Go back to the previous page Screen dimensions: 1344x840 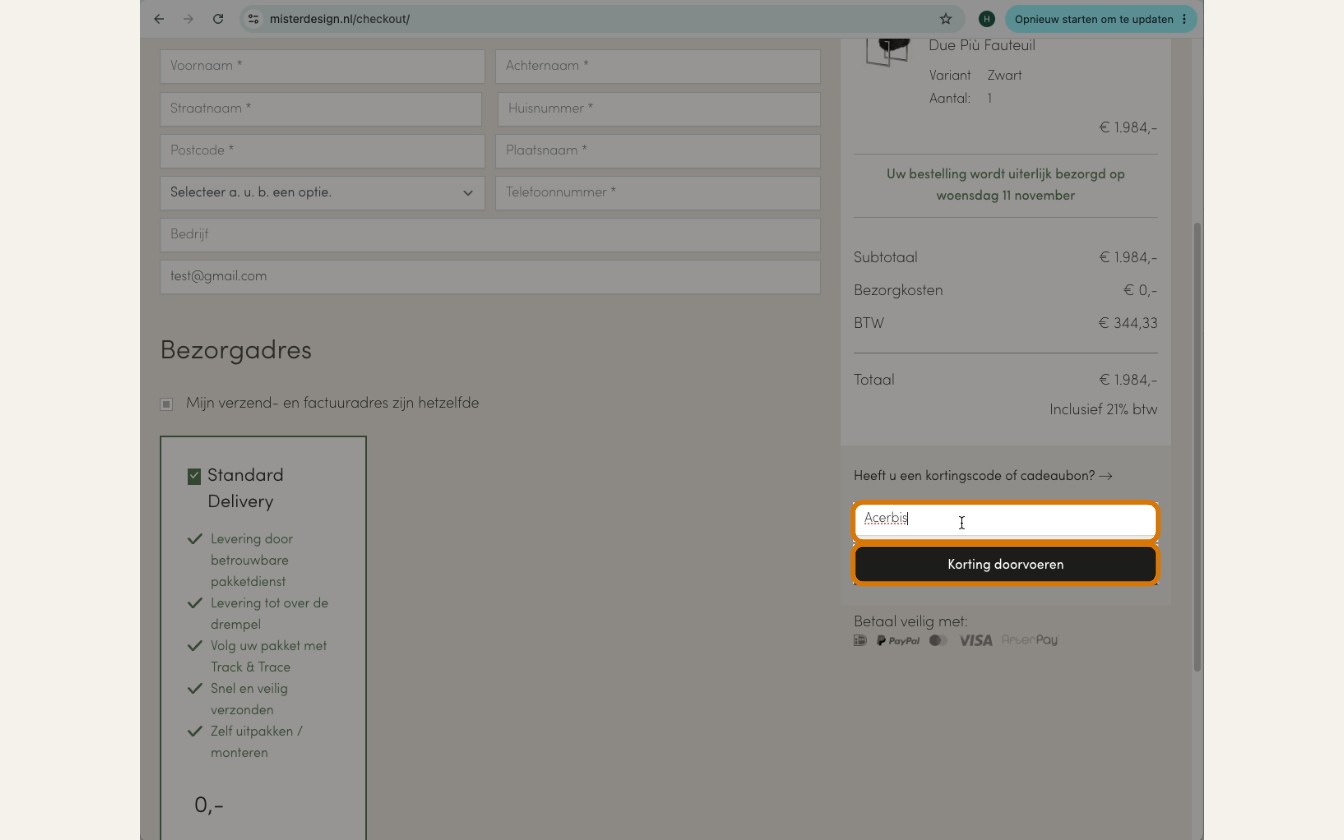[x=159, y=19]
